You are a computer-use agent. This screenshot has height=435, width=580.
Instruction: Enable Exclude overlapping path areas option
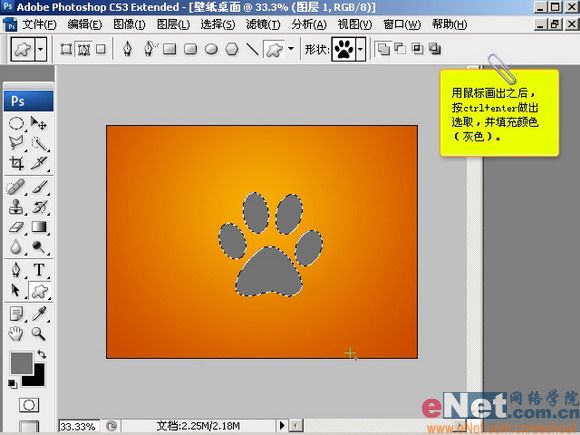tap(435, 49)
